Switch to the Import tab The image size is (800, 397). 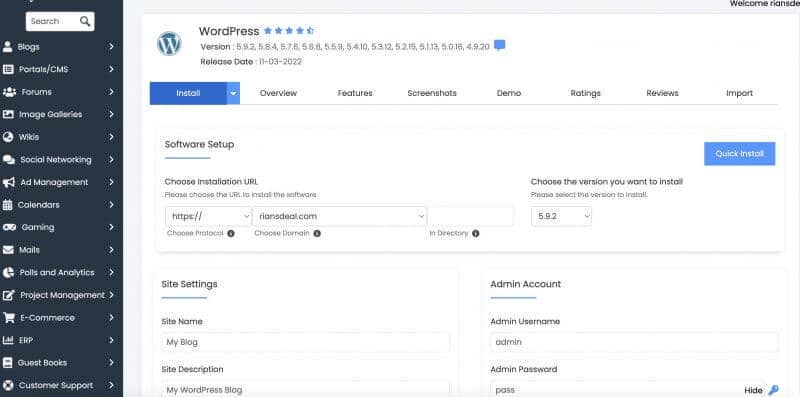[x=739, y=93]
